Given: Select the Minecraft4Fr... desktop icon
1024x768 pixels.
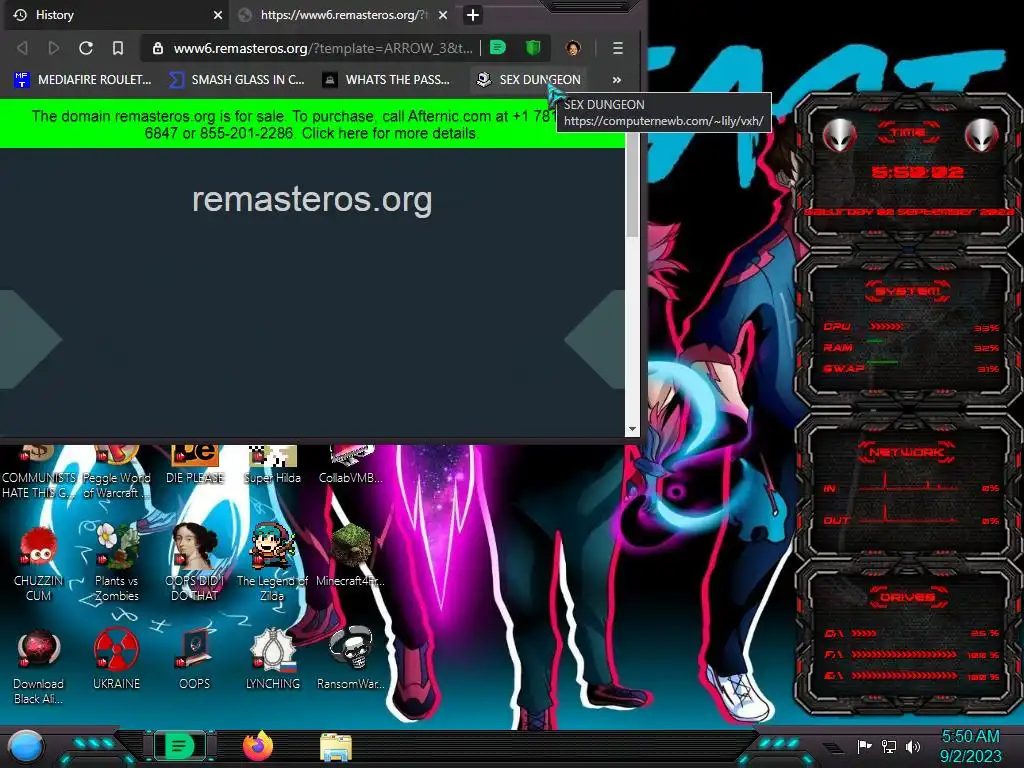Looking at the screenshot, I should click(x=351, y=555).
